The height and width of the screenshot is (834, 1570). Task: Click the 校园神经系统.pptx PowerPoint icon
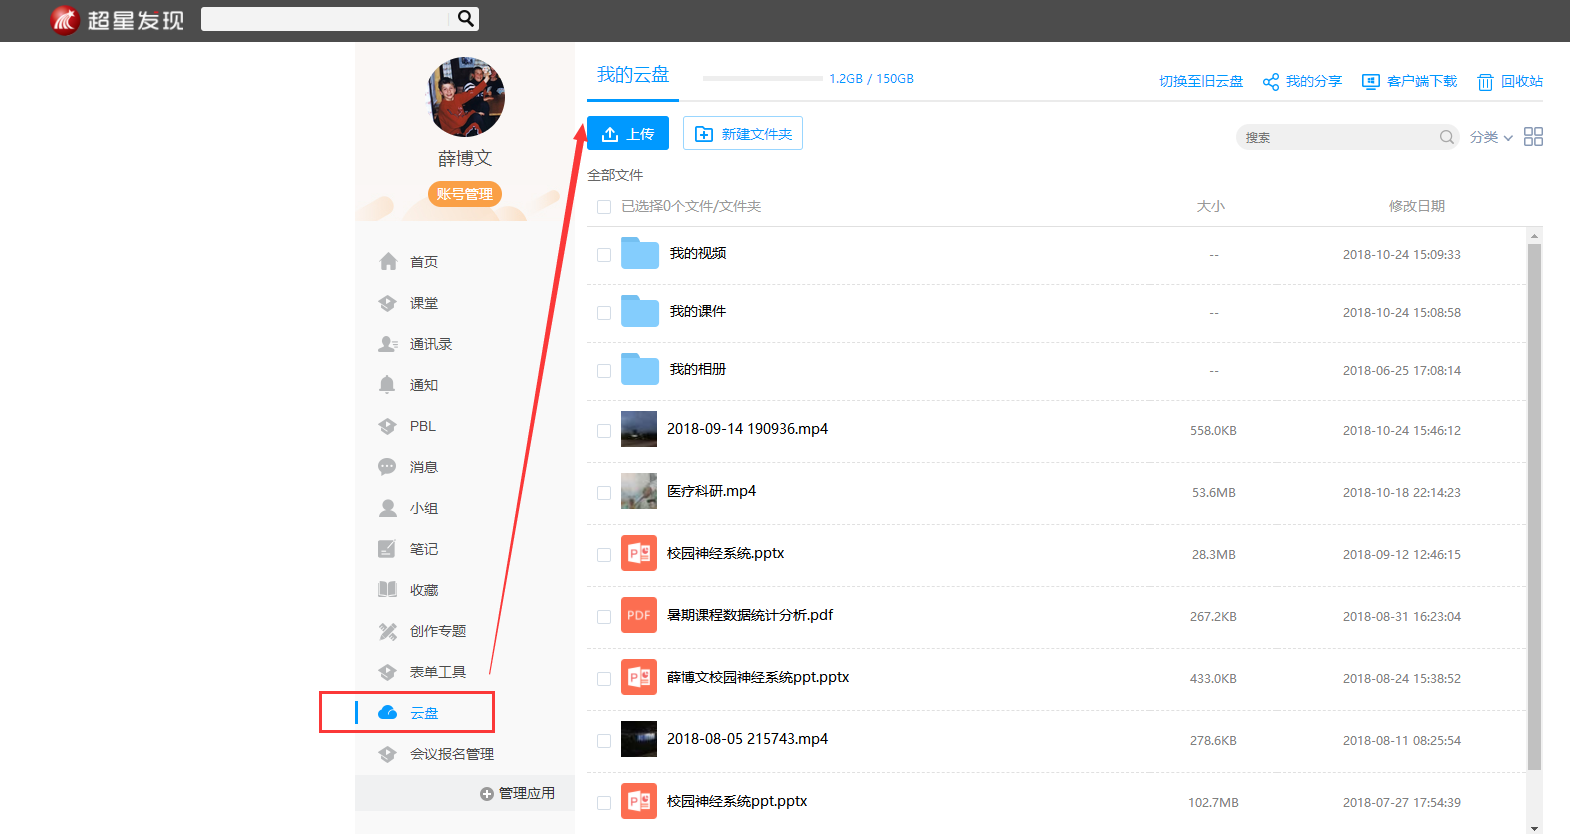[639, 553]
